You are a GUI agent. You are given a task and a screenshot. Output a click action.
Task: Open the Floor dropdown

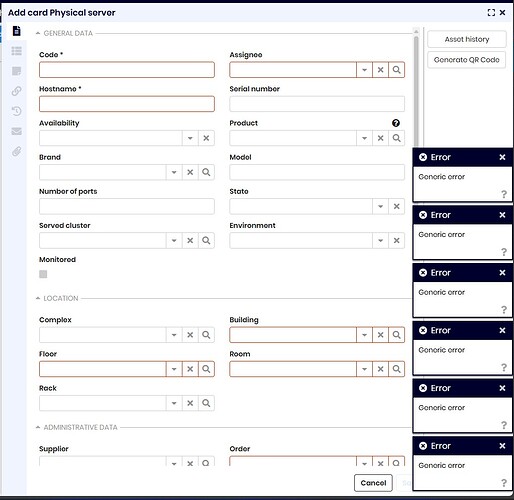click(174, 369)
